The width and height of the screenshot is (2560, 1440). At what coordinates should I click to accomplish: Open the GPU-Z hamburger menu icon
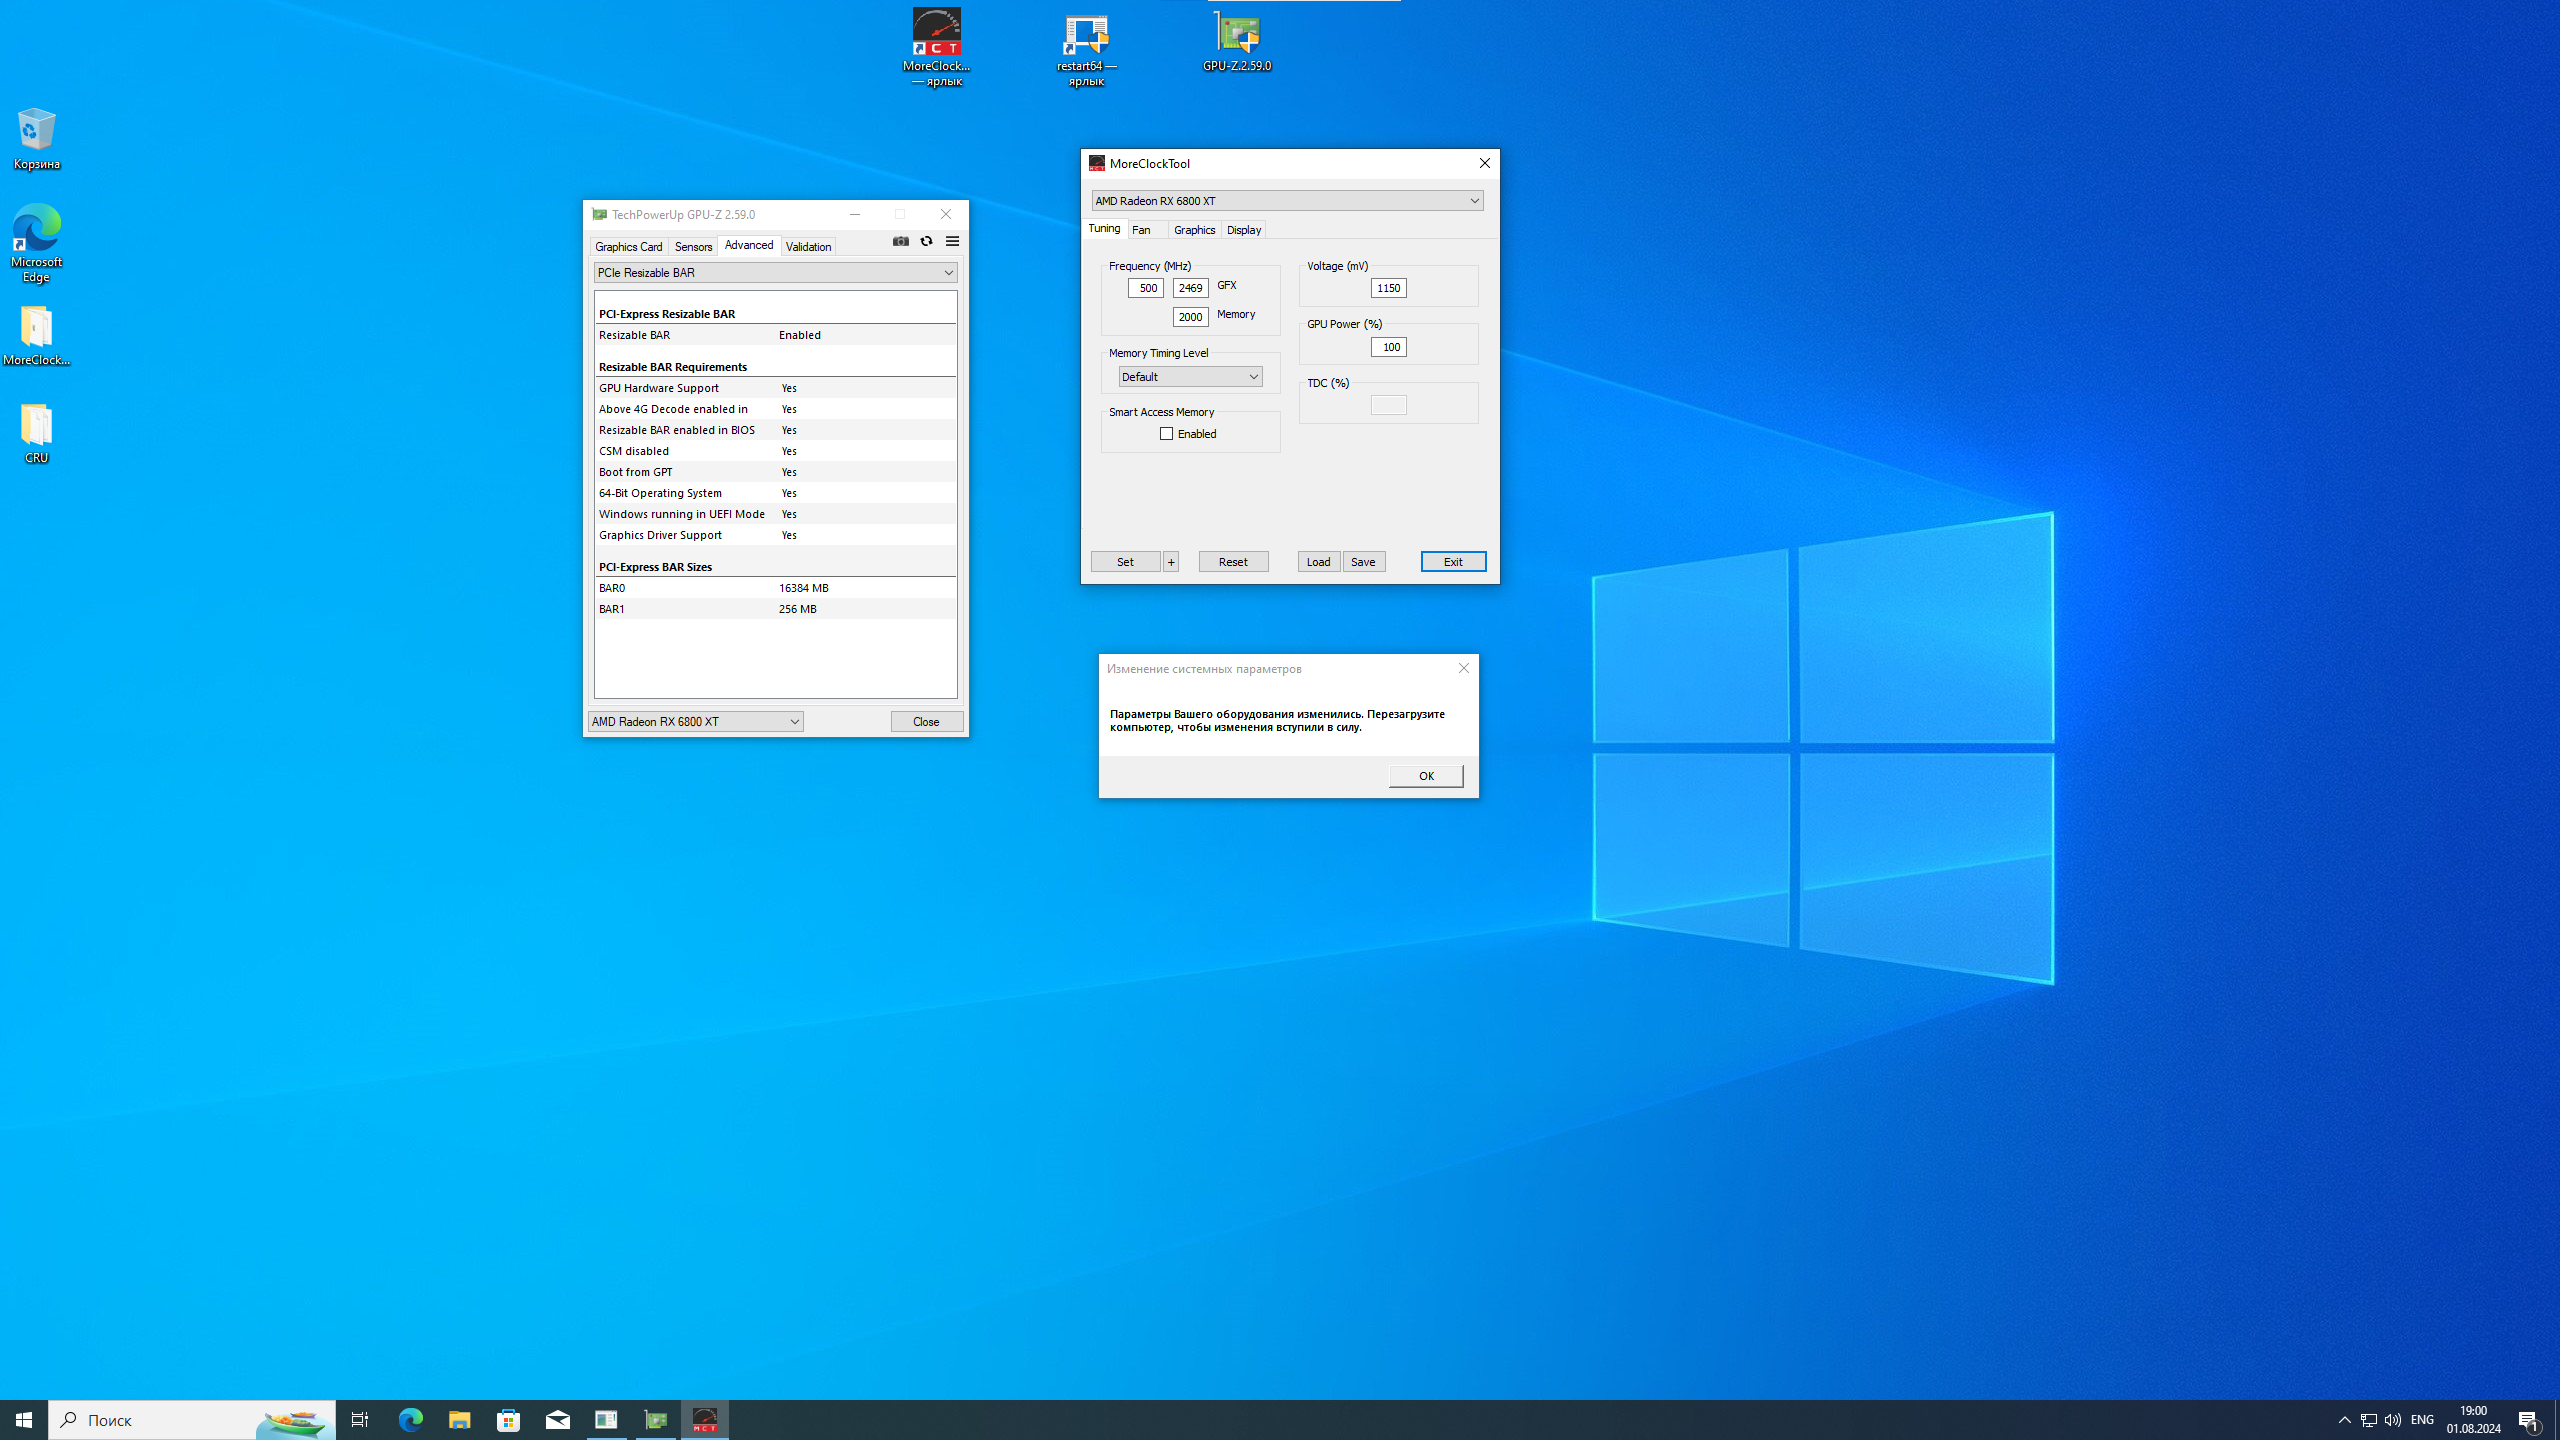tap(952, 241)
